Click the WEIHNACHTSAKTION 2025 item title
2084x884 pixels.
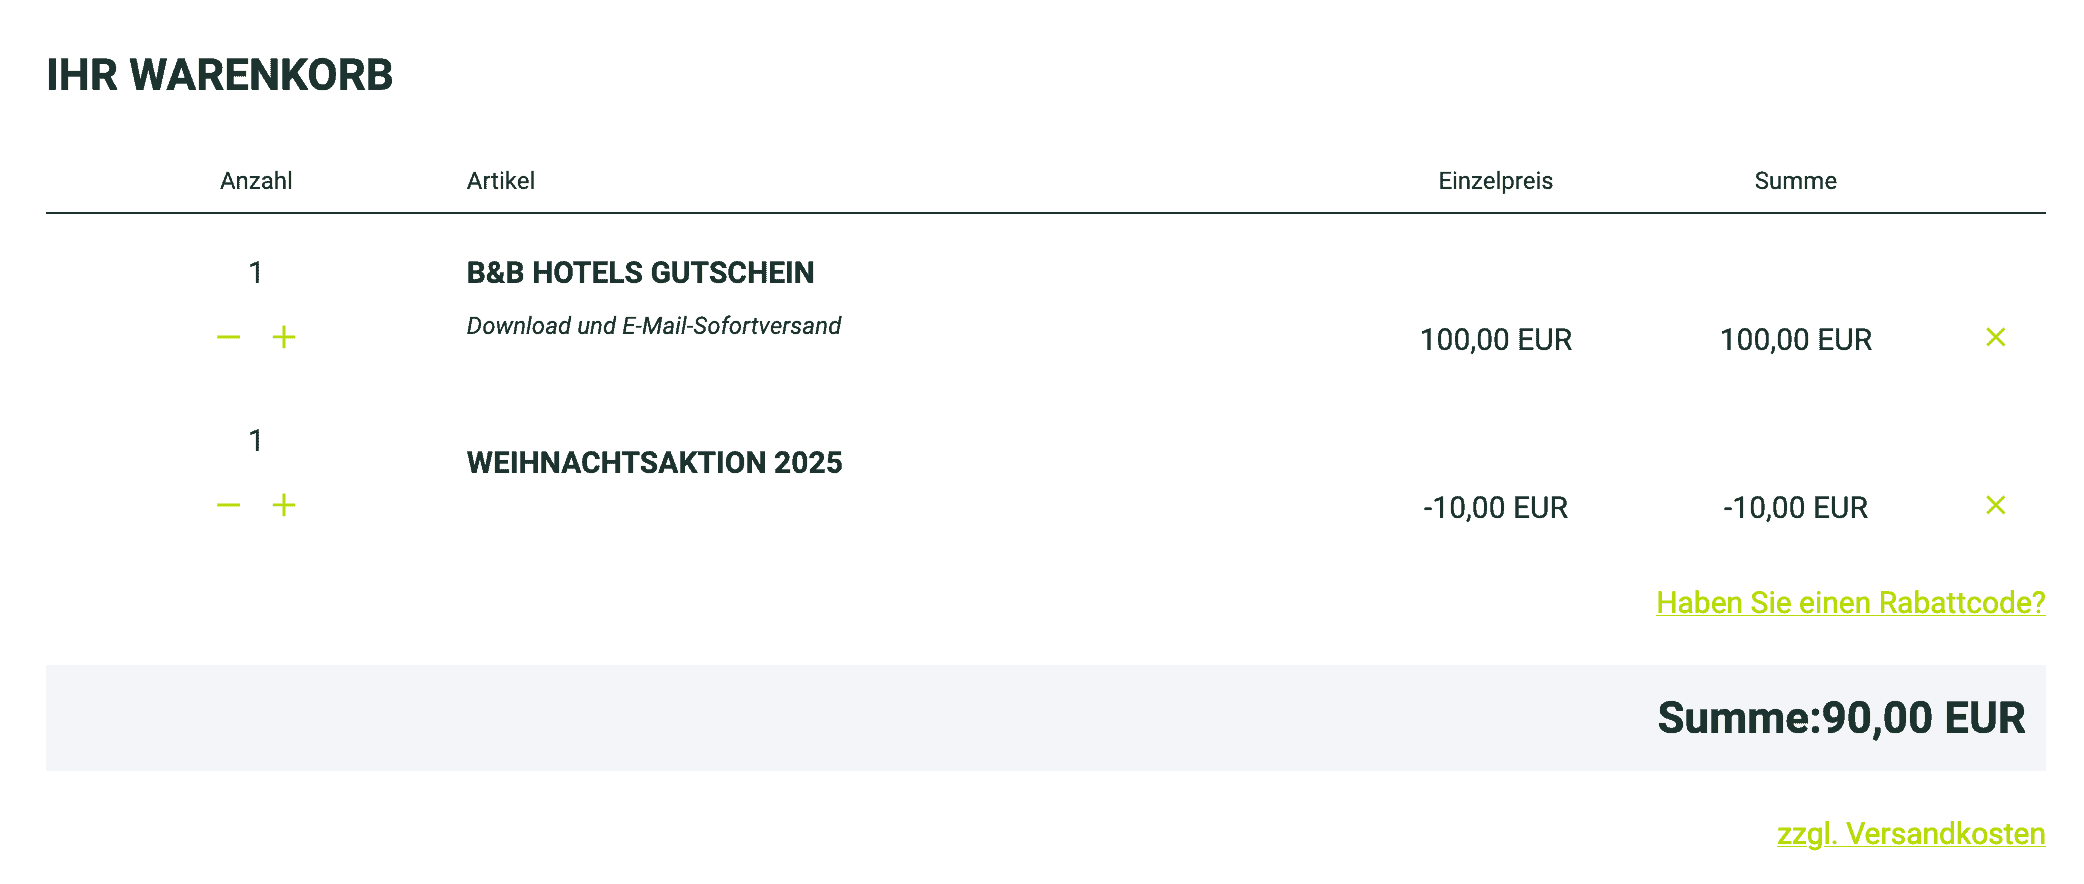[x=654, y=463]
